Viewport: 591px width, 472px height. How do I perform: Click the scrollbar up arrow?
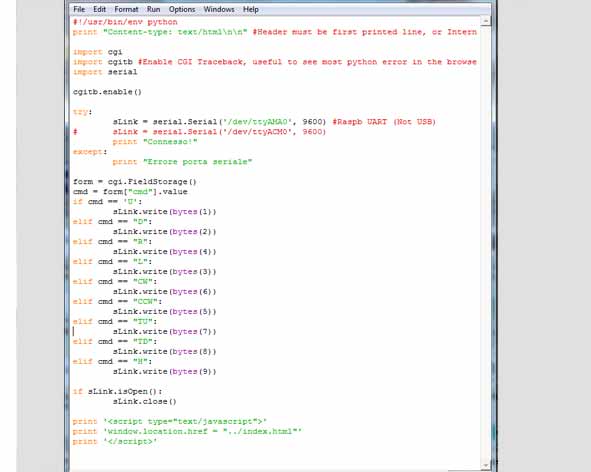[x=485, y=21]
